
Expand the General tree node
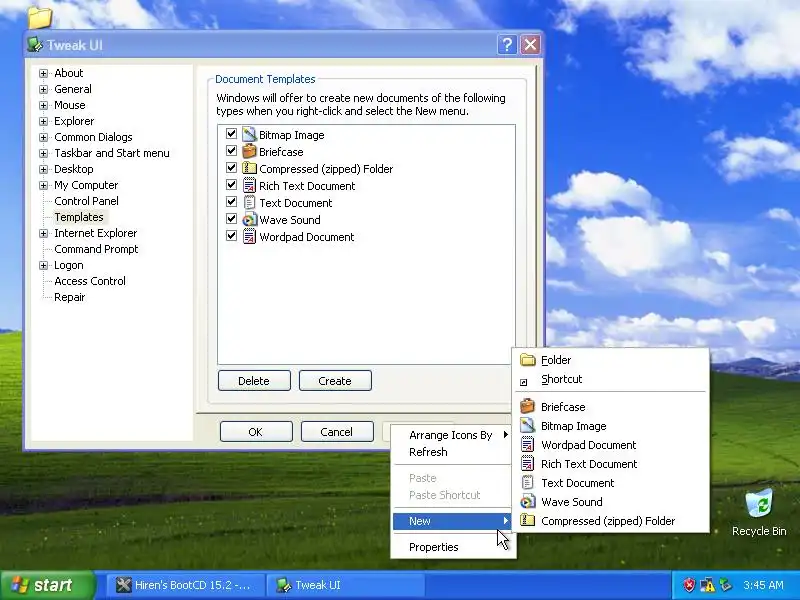point(43,89)
